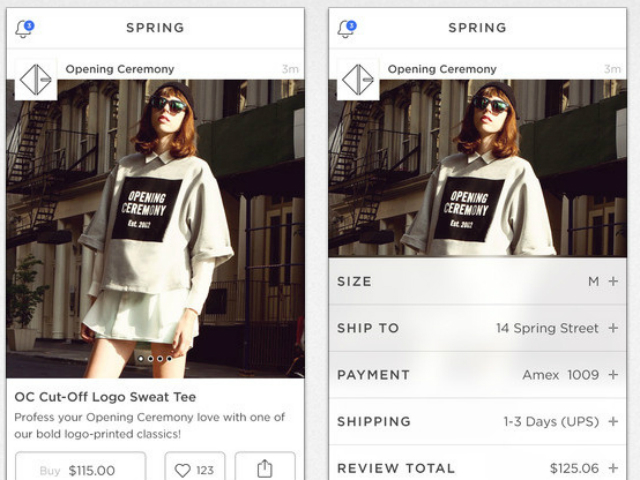
Task: Tap the share icon button
Action: [265, 467]
